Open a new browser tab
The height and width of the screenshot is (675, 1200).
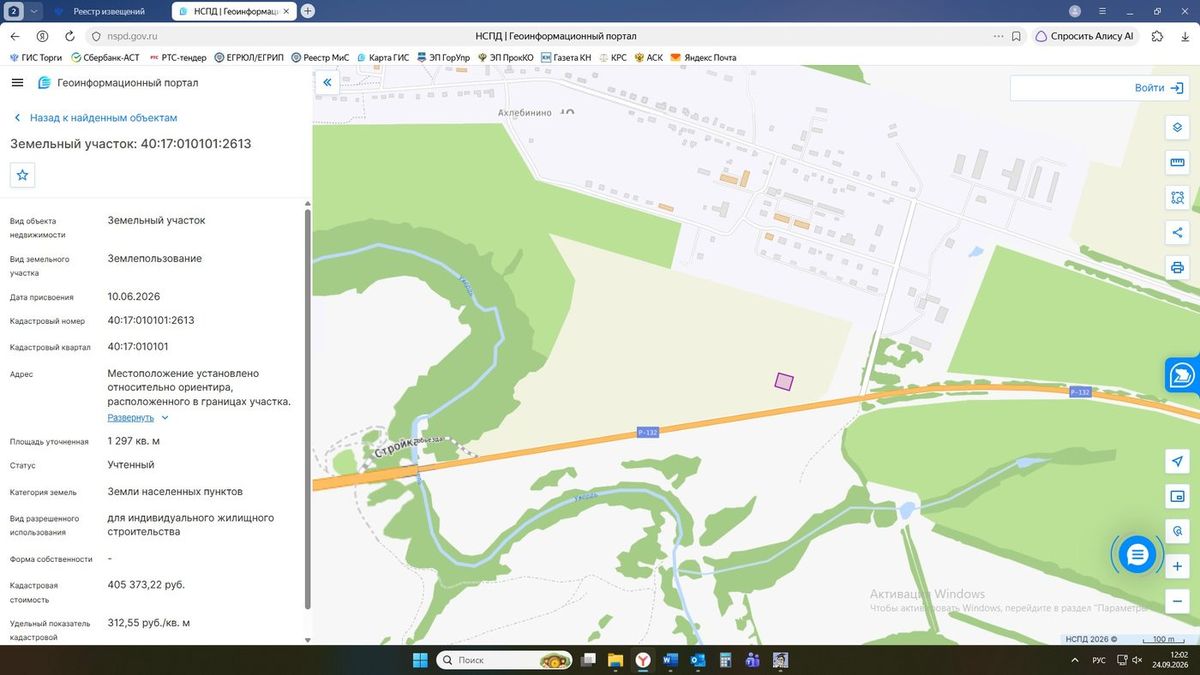(x=308, y=11)
